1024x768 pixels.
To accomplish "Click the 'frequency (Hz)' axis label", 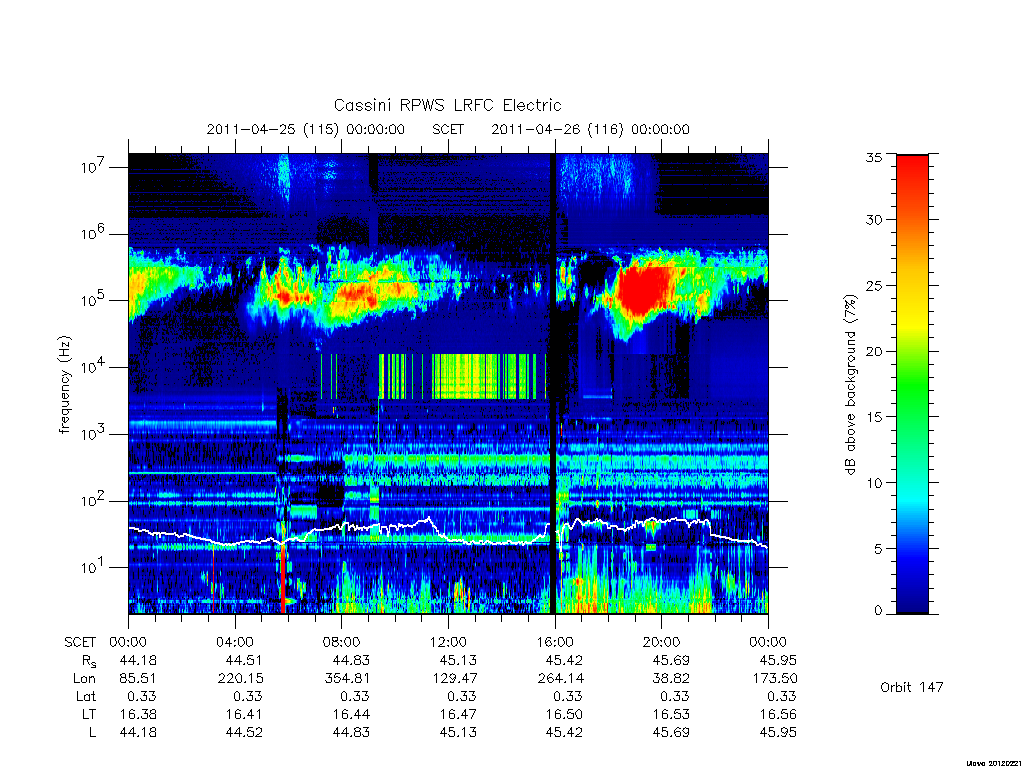I will point(65,385).
